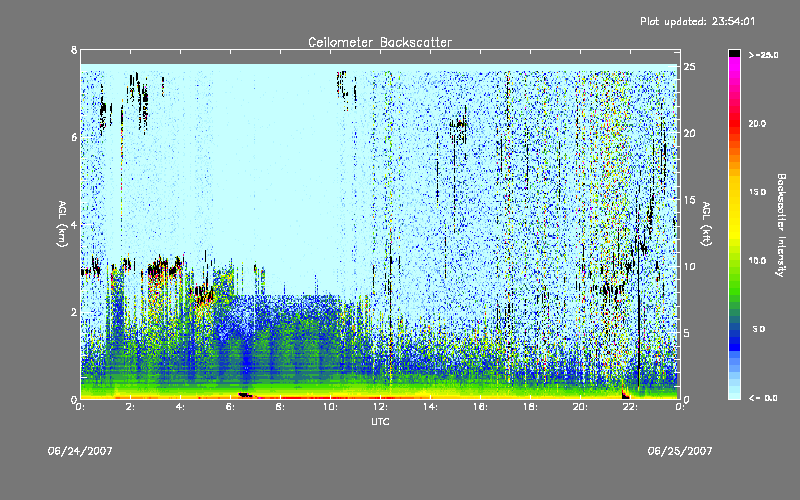Click the 'AGL (kft)' right axis label
The image size is (800, 500).
706,224
